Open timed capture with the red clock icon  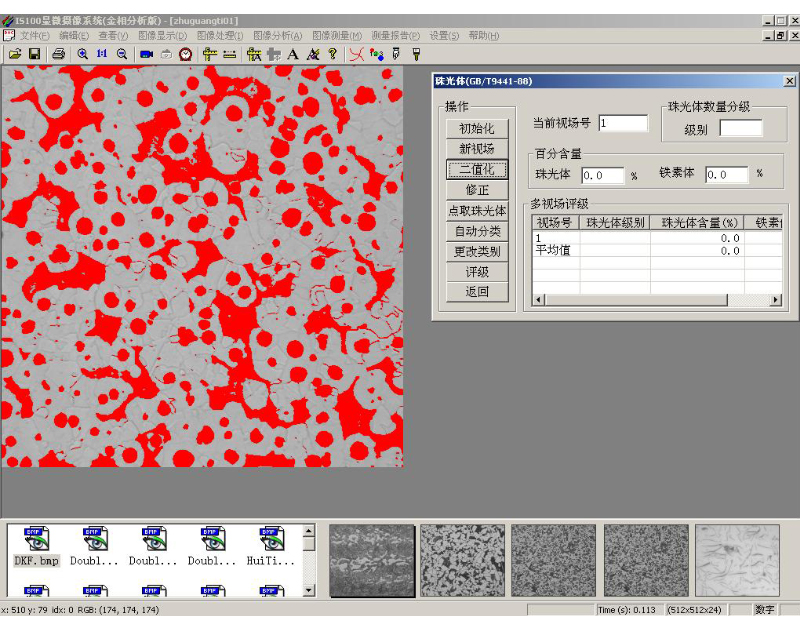click(186, 54)
